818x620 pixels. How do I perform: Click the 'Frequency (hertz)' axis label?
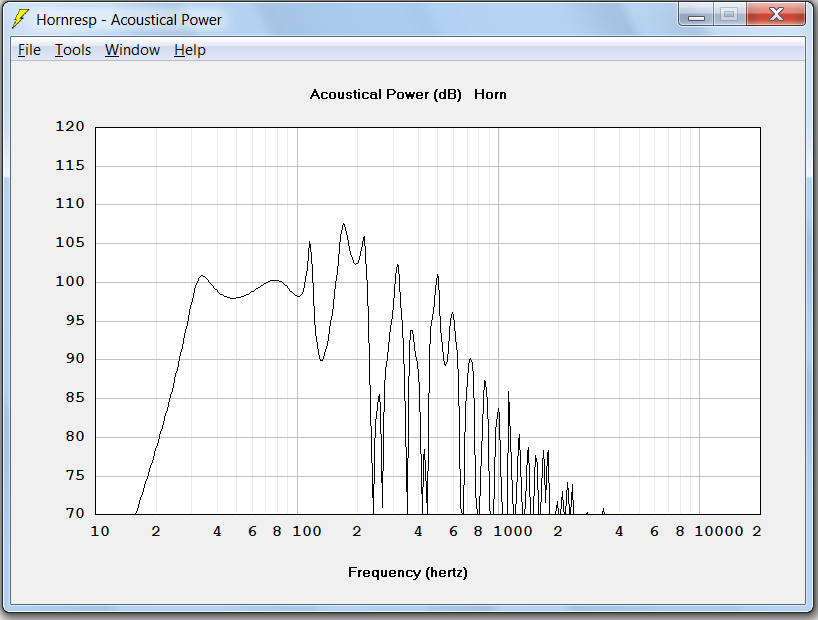(408, 573)
